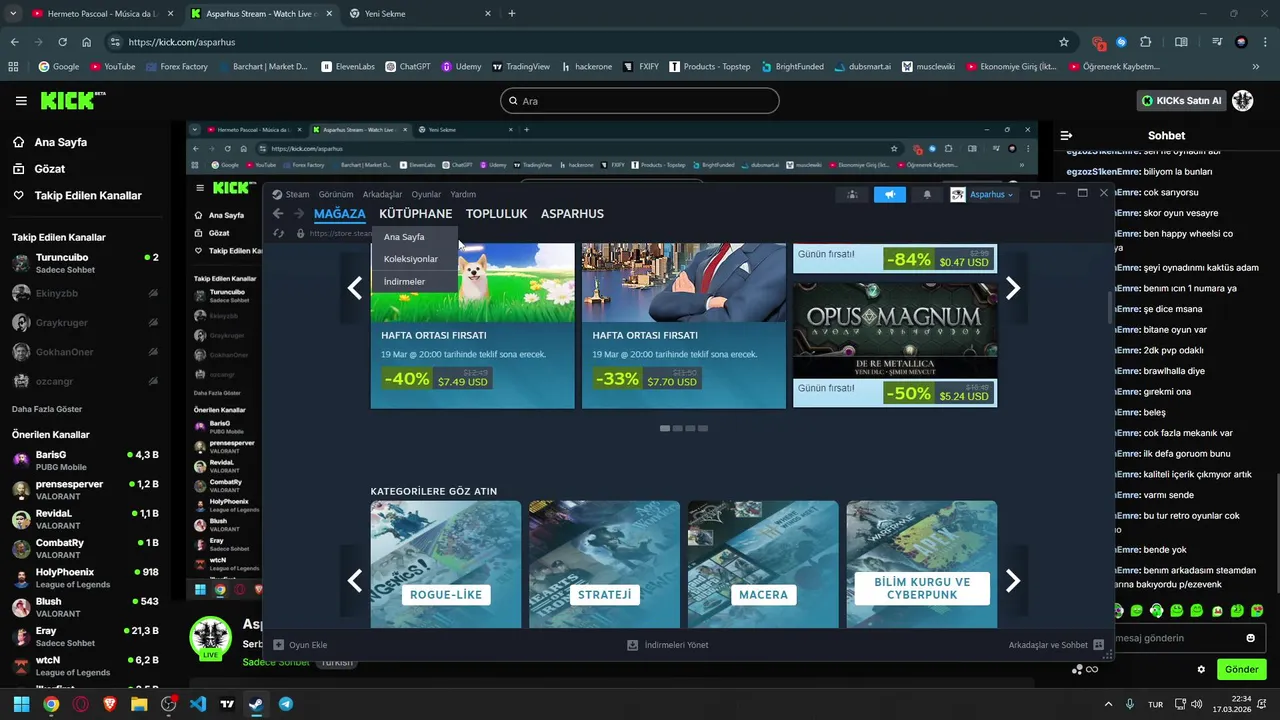
Task: Open the Arkadaşlar menu in Steam
Action: coord(382,194)
